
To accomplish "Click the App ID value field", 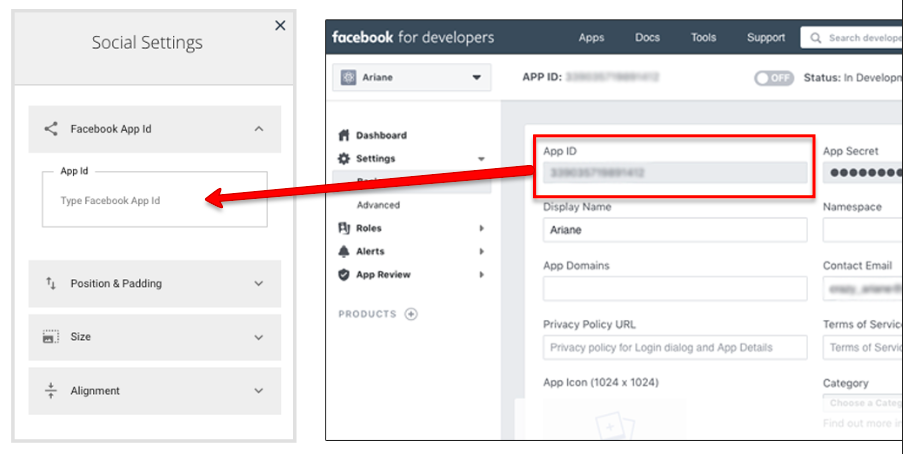I will pyautogui.click(x=675, y=173).
